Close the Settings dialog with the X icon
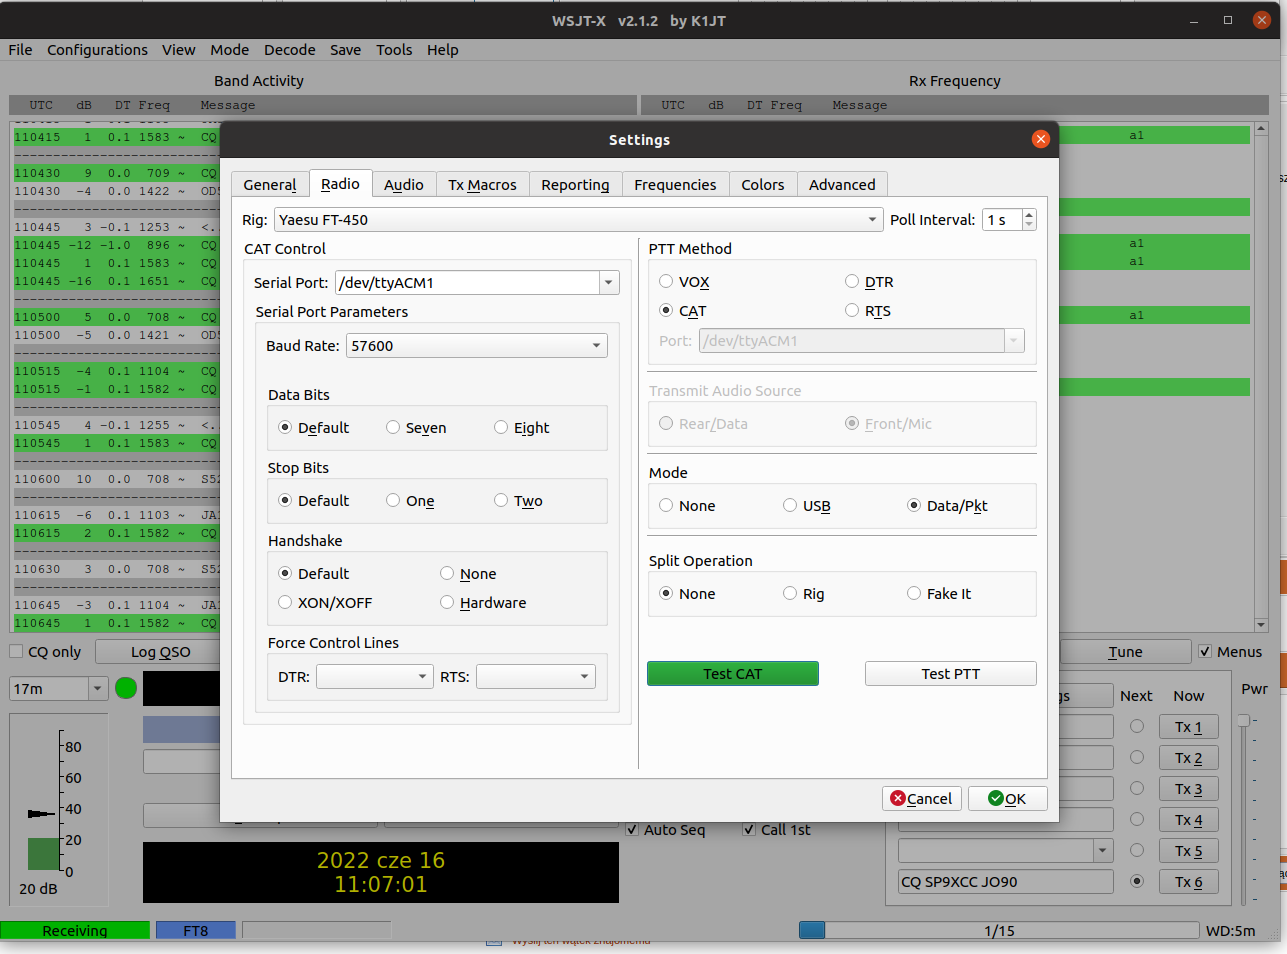The width and height of the screenshot is (1287, 954). [x=1040, y=139]
